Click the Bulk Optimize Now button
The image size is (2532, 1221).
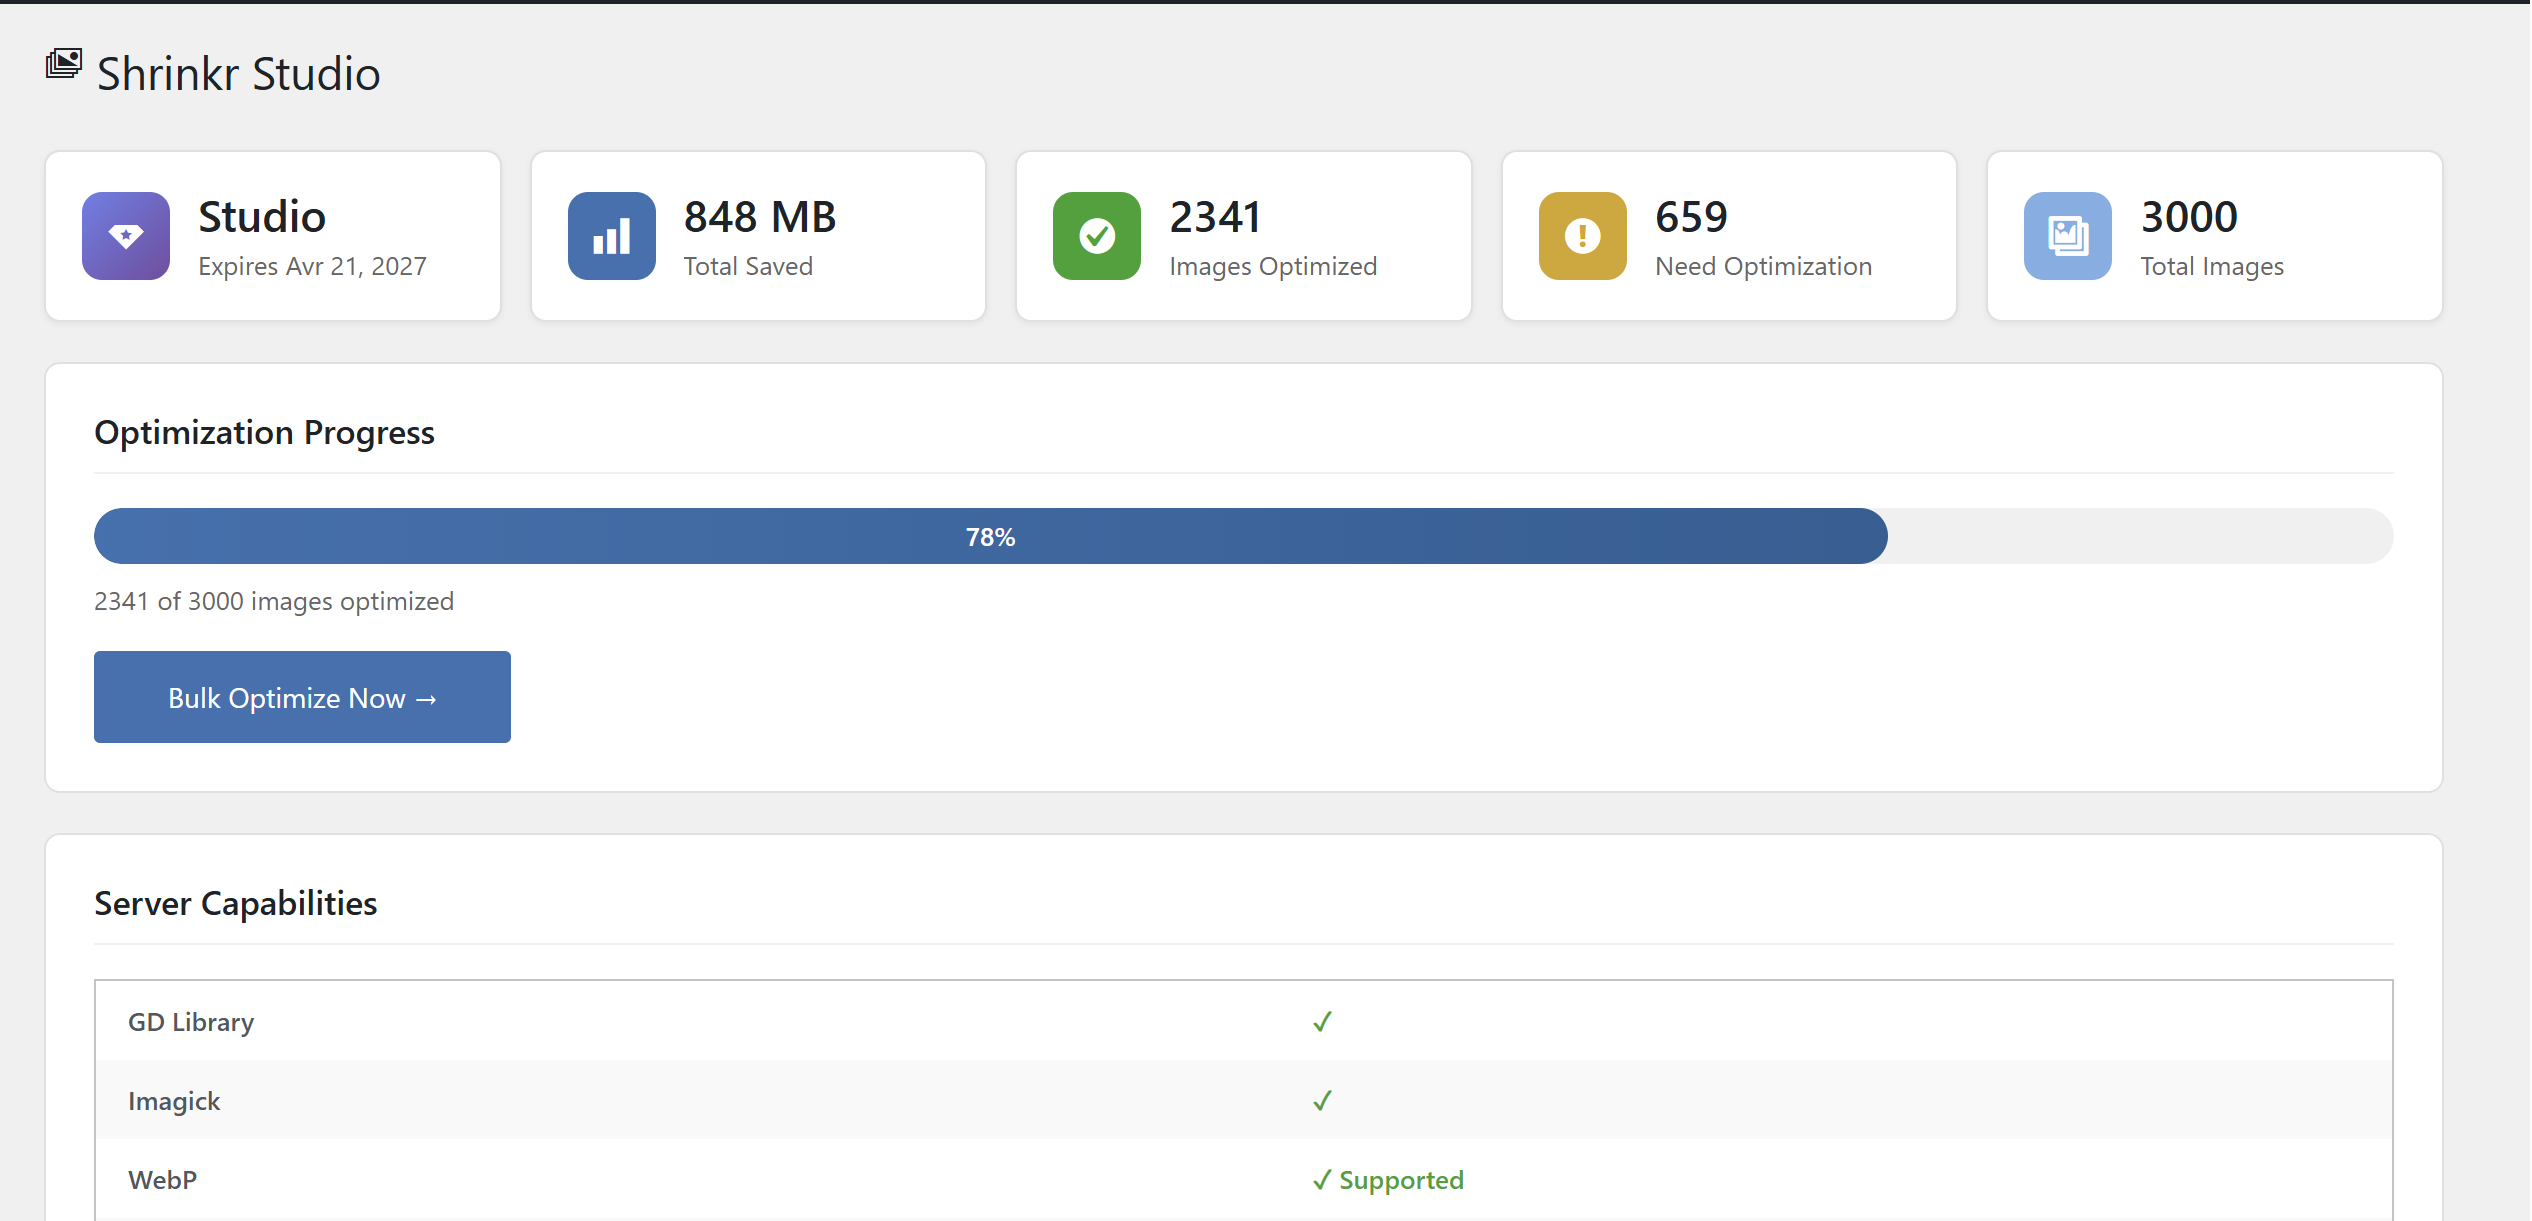(x=302, y=697)
